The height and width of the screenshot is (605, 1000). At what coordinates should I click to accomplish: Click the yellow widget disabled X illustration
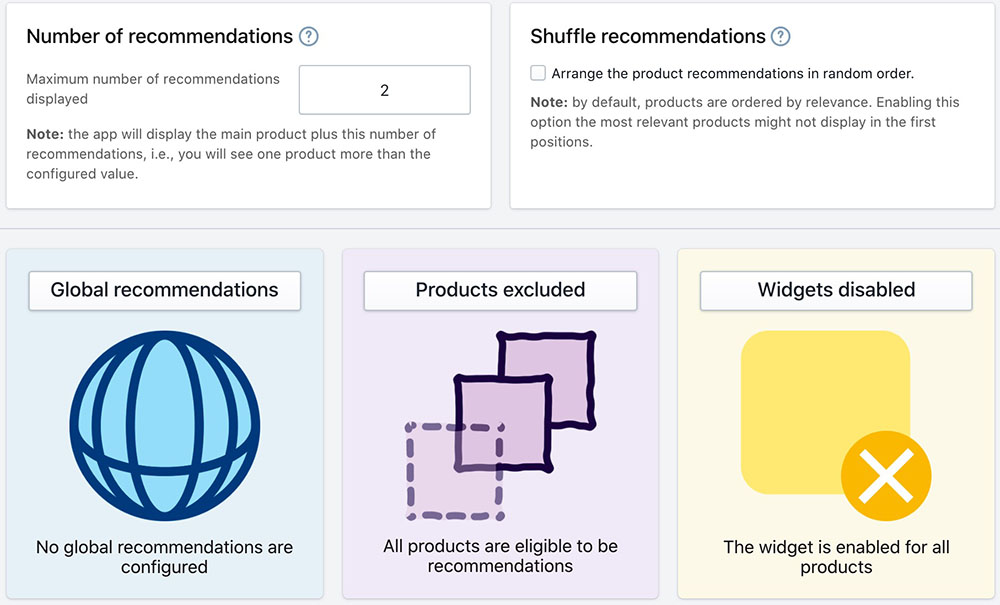[835, 425]
